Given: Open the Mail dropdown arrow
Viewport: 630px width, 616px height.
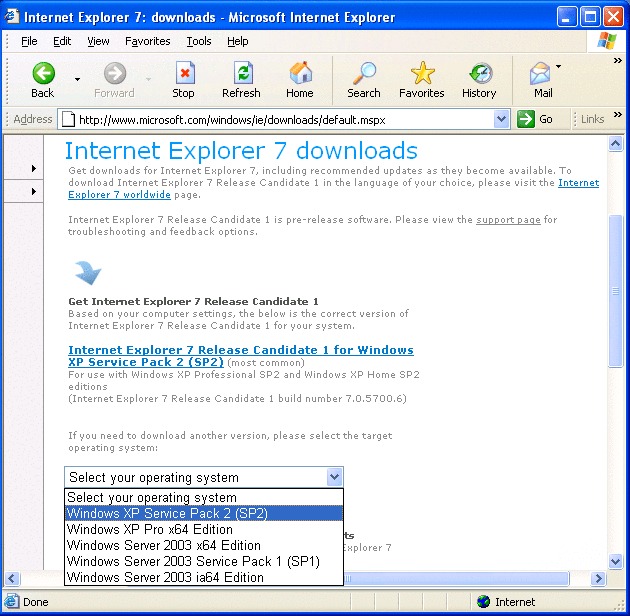Looking at the screenshot, I should point(558,66).
